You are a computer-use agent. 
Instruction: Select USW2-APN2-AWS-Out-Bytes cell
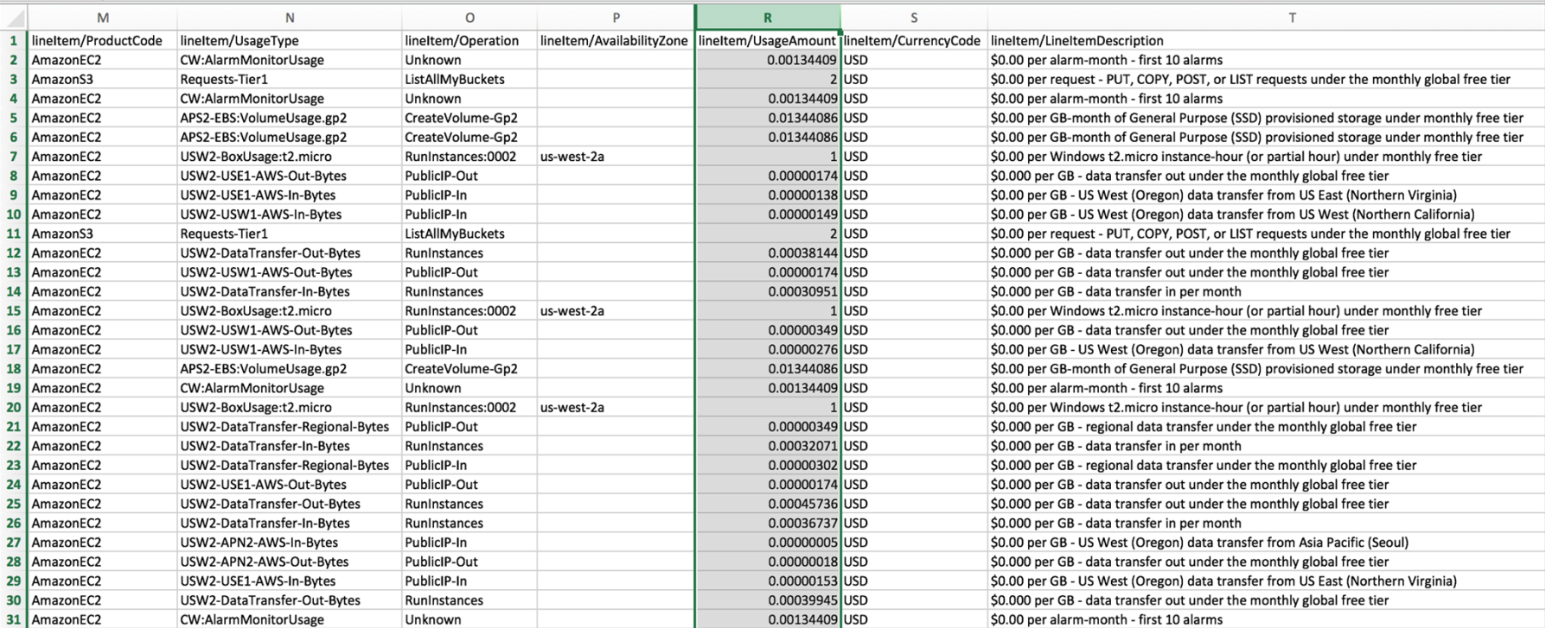[289, 561]
